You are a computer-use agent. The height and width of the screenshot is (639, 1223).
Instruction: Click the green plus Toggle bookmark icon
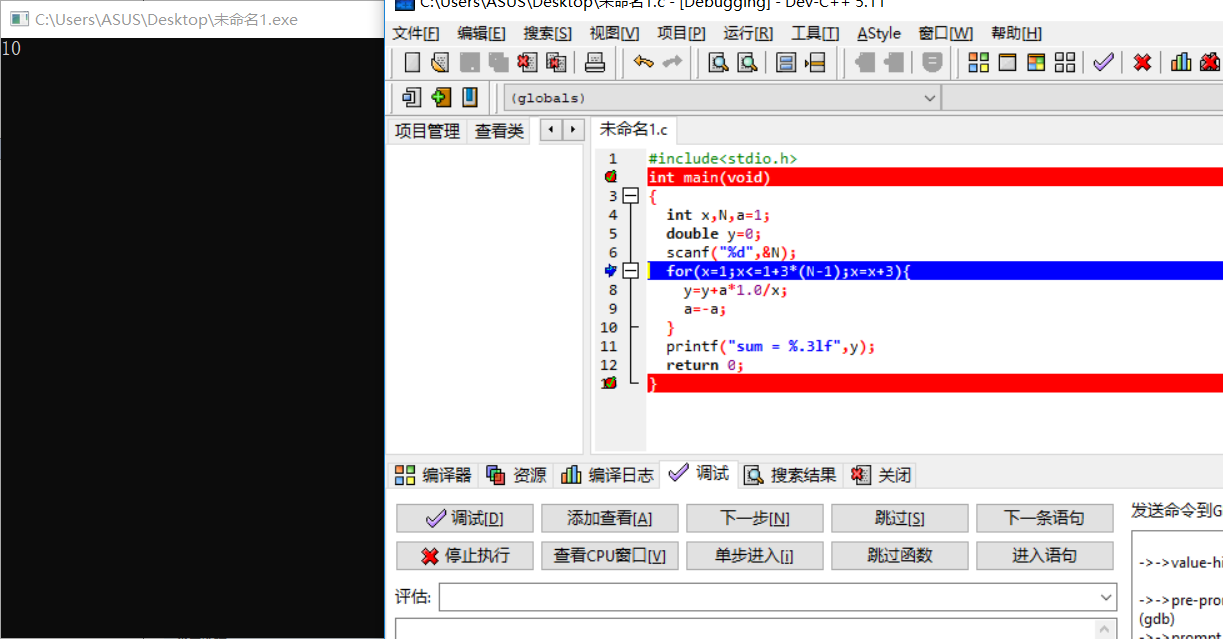tap(441, 97)
